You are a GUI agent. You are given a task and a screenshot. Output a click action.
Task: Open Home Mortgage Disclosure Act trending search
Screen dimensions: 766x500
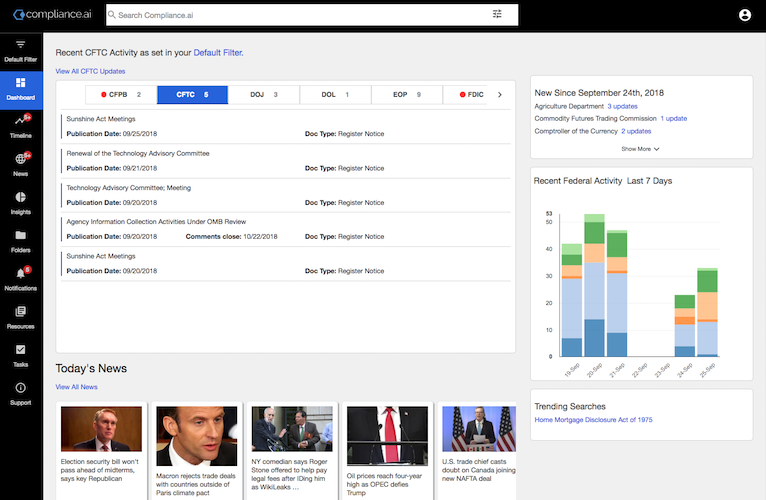click(593, 420)
